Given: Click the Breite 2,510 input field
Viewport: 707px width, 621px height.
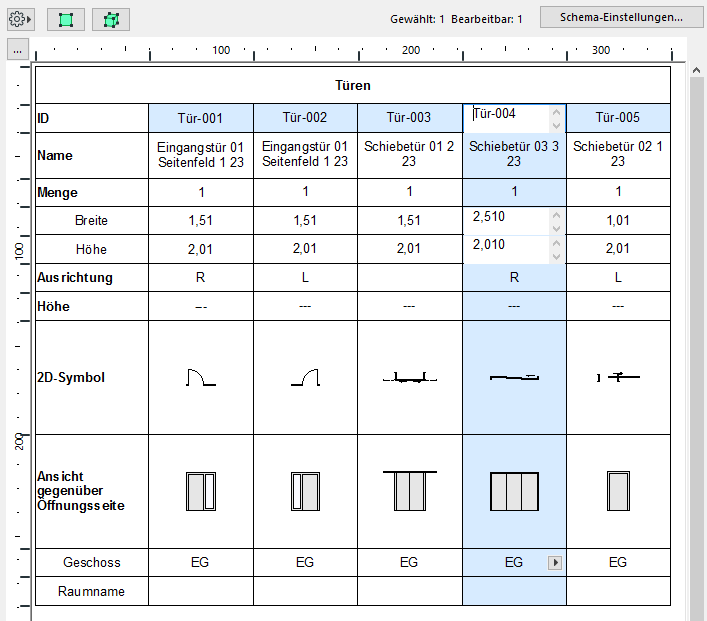Looking at the screenshot, I should (506, 221).
